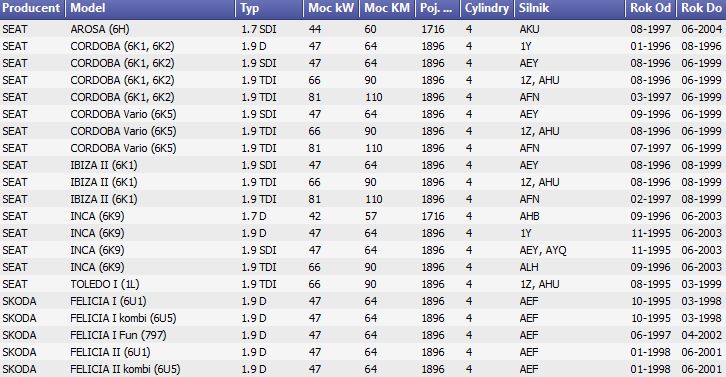Click engine code AHB

pyautogui.click(x=529, y=216)
